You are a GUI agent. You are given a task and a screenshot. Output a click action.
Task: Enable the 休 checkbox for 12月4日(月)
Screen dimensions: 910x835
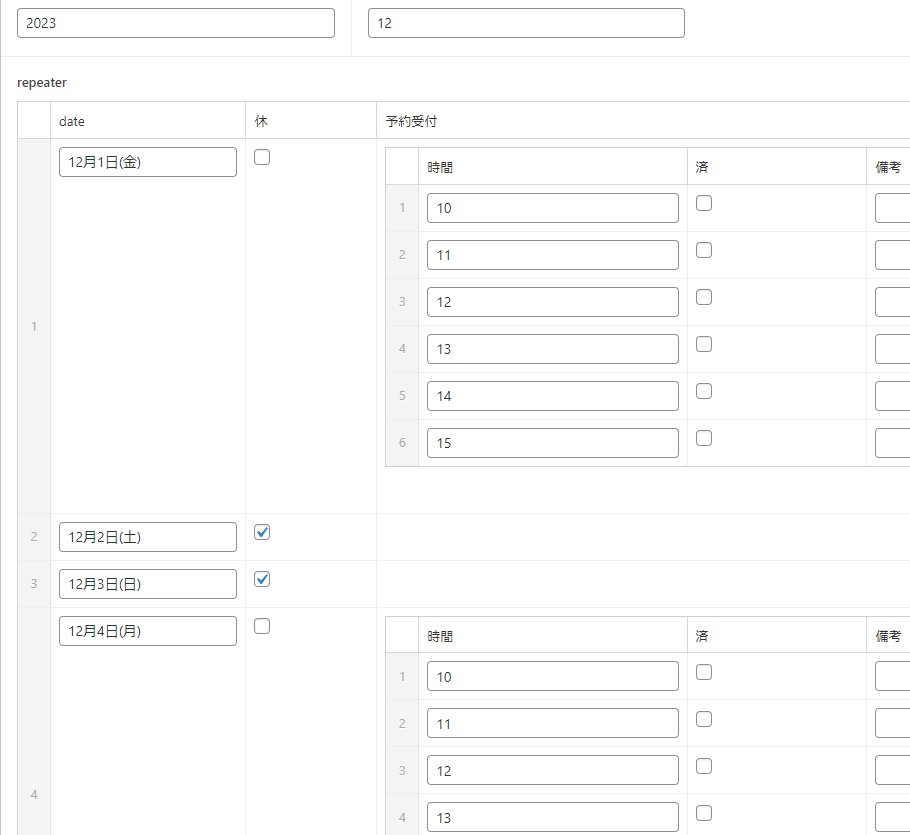coord(262,626)
